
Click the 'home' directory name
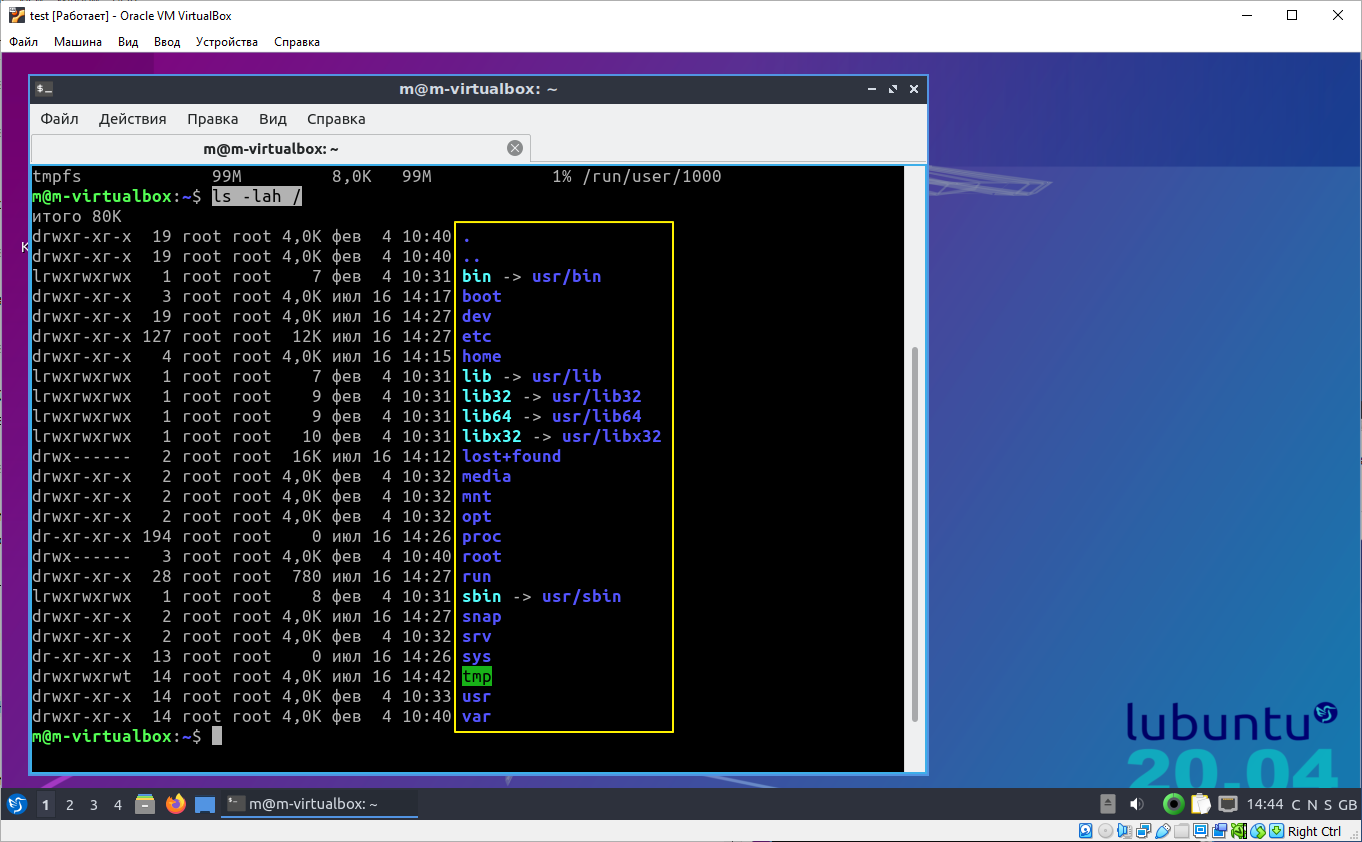tap(482, 356)
